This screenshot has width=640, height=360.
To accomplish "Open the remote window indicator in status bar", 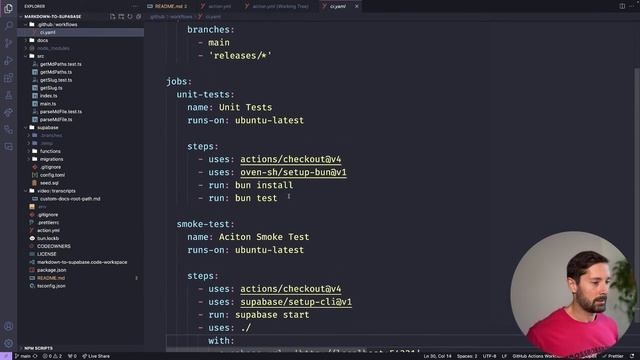I will tap(6, 356).
